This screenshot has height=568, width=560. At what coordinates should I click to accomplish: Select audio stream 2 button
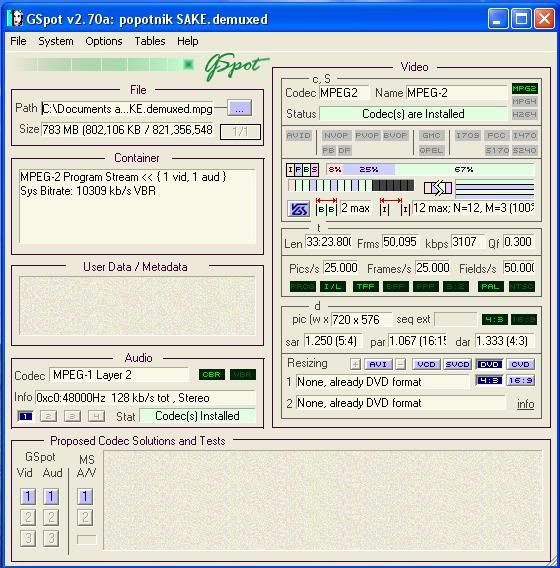click(x=48, y=416)
